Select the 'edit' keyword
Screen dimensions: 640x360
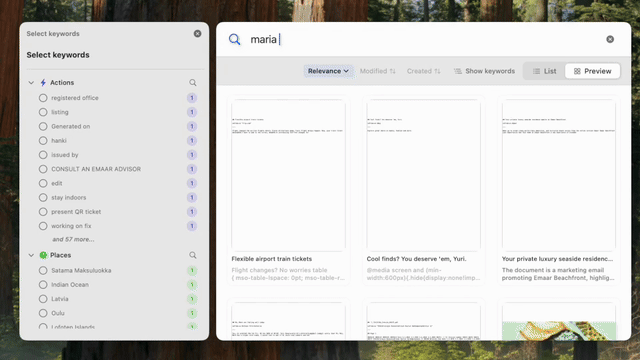tap(43, 183)
